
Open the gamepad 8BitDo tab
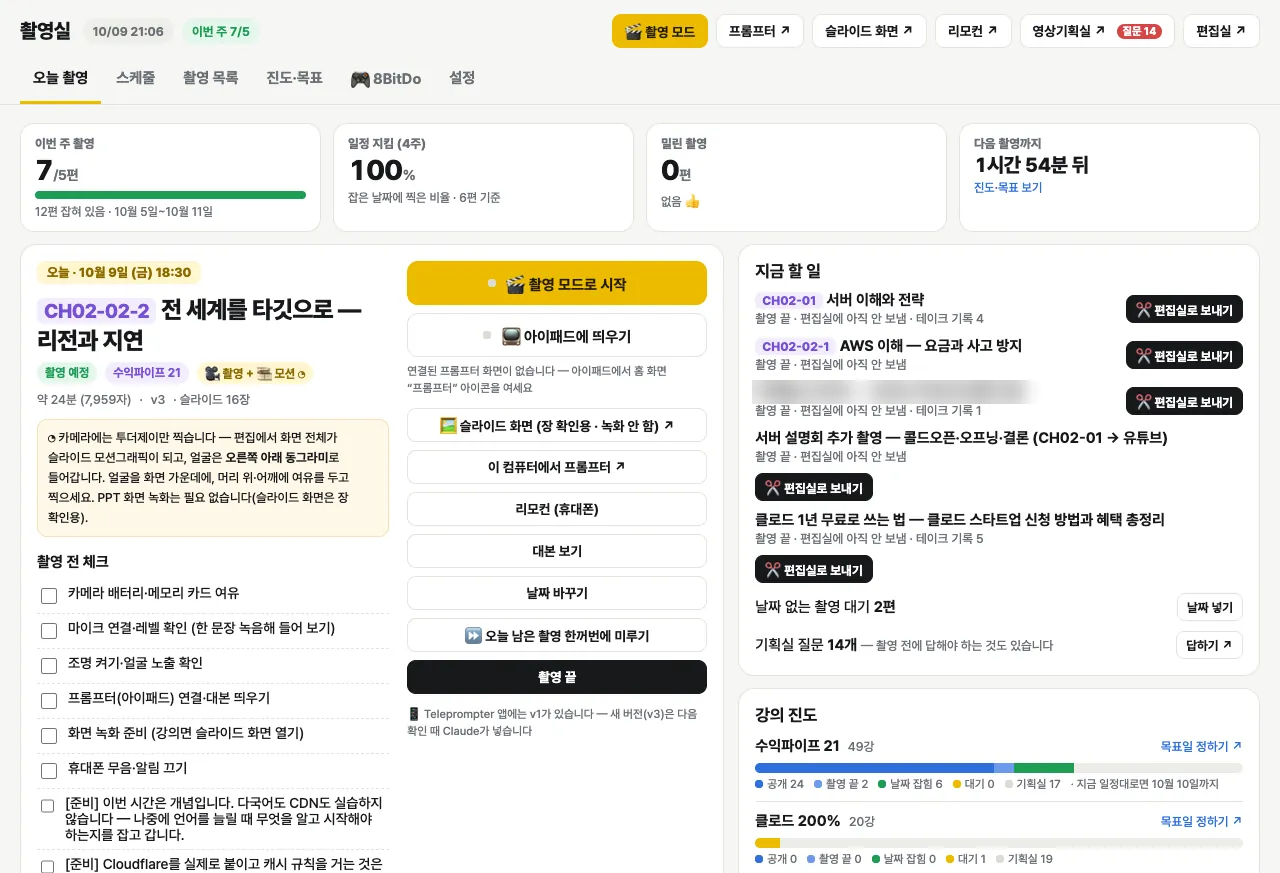385,78
